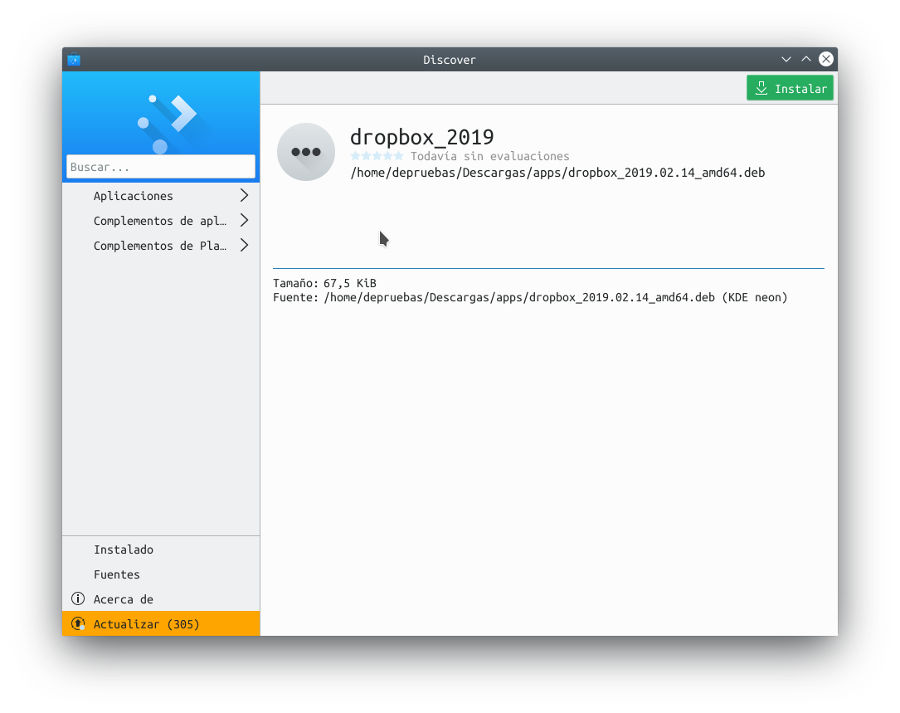Click the update icon beside Actualizar
This screenshot has width=900, height=713.
tap(77, 623)
